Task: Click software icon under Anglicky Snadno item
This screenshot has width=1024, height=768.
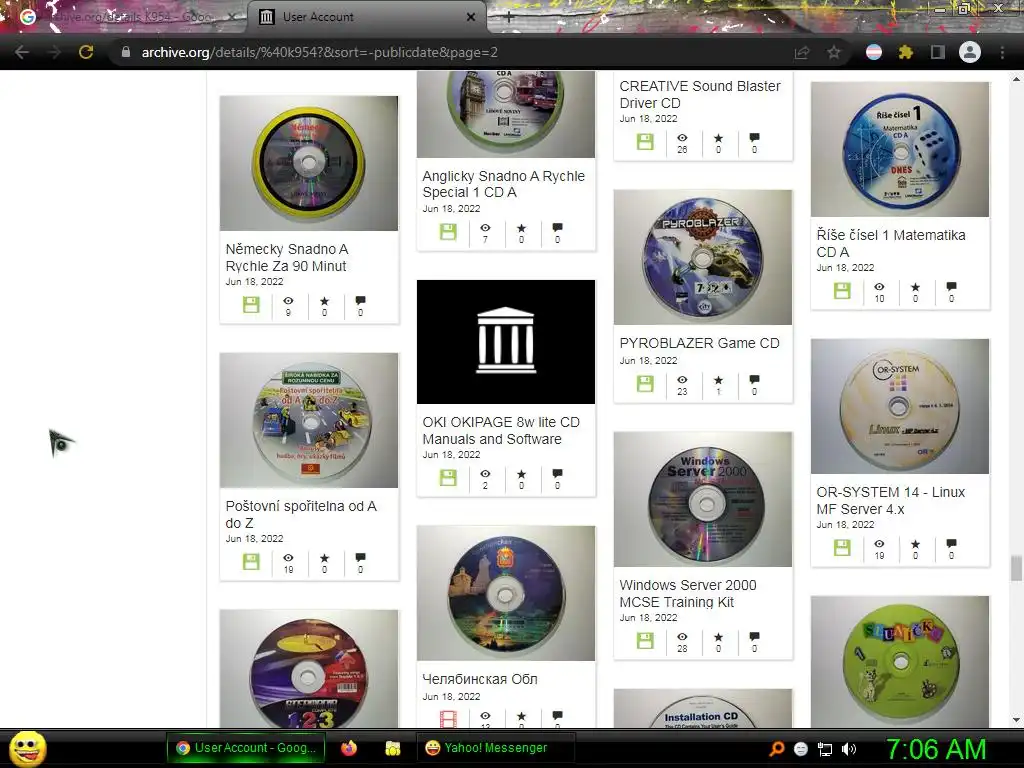Action: (448, 231)
